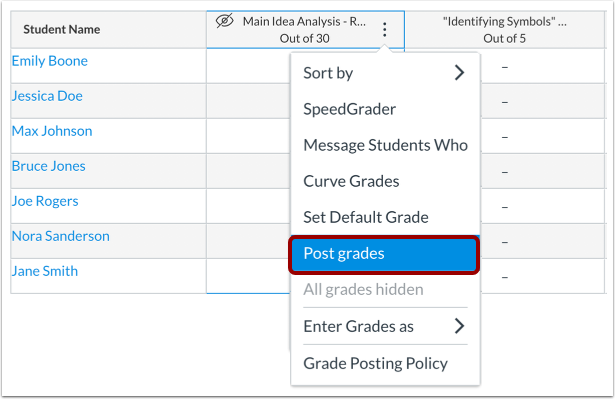
Task: Click Jane Smith's name link
Action: [45, 271]
